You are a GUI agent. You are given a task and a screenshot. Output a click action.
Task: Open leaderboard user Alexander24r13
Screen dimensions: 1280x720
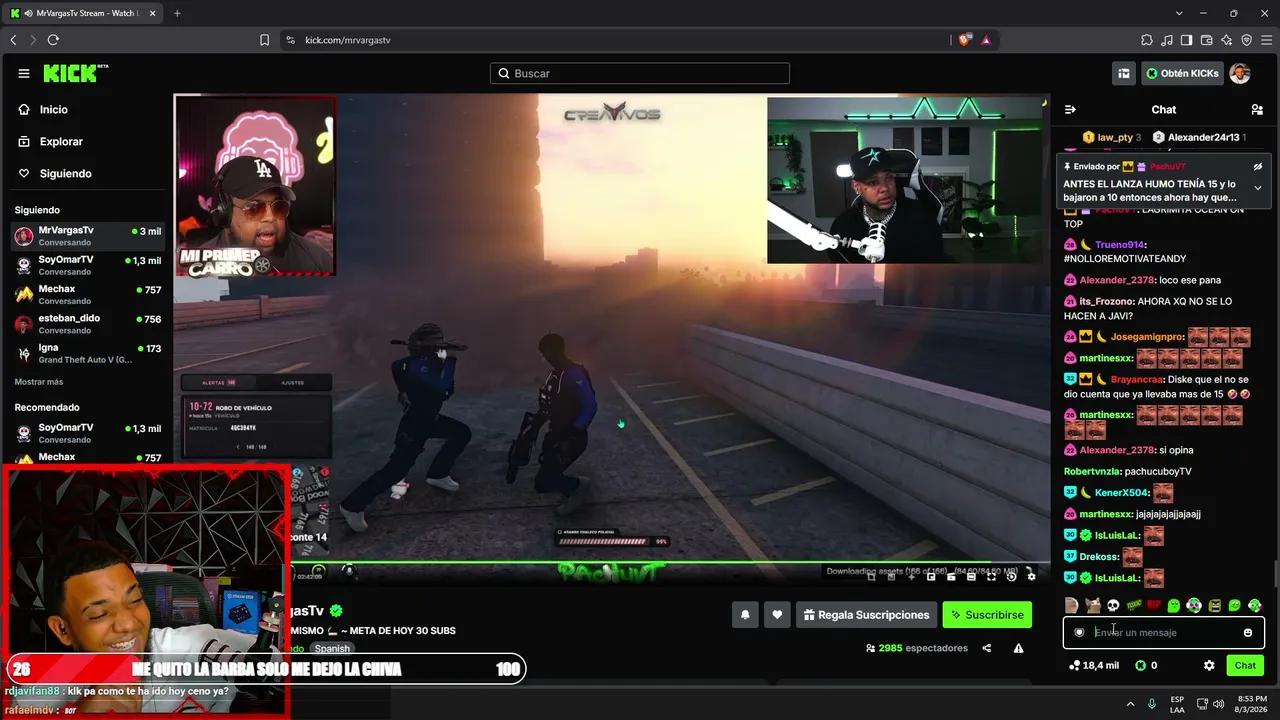[x=1199, y=137]
